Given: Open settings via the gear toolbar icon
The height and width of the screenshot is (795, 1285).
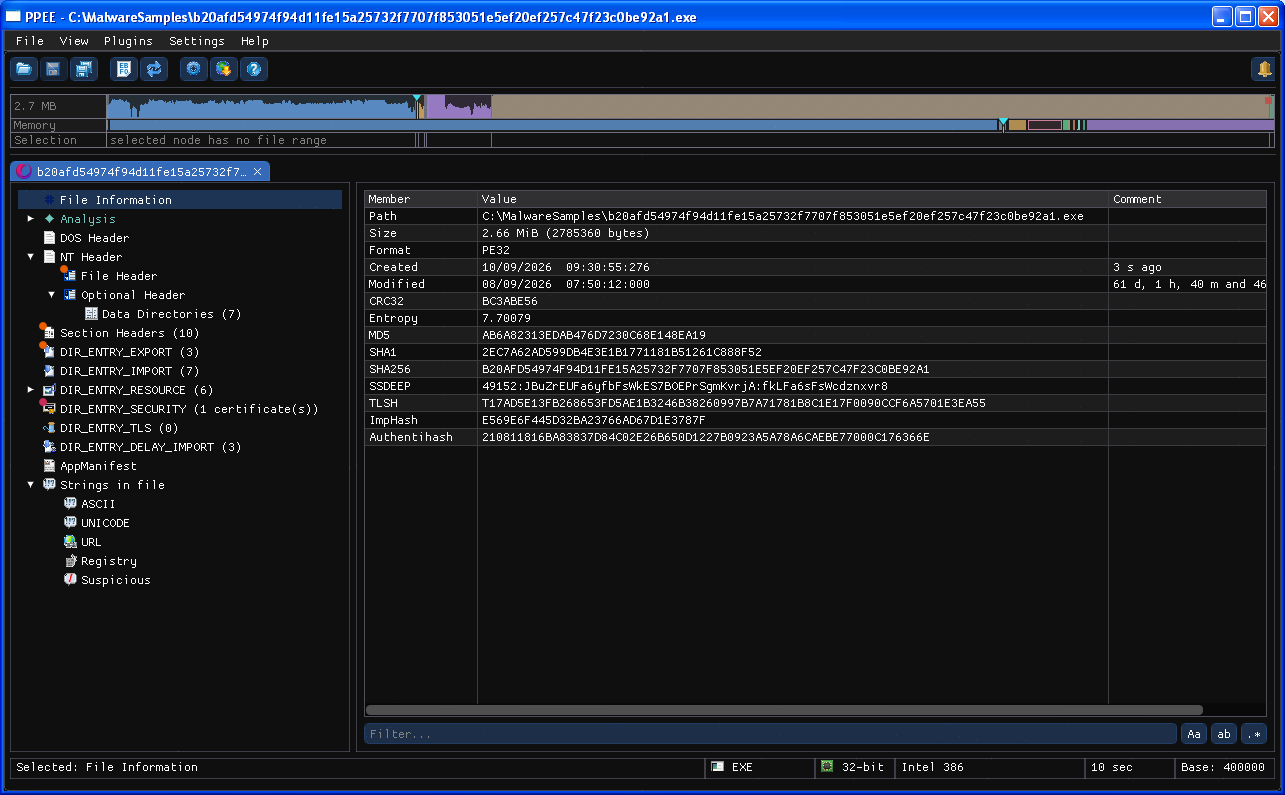Looking at the screenshot, I should [194, 69].
